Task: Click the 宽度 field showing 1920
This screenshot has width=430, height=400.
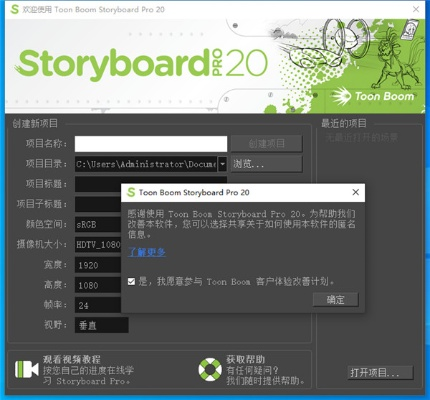Action: 98,265
